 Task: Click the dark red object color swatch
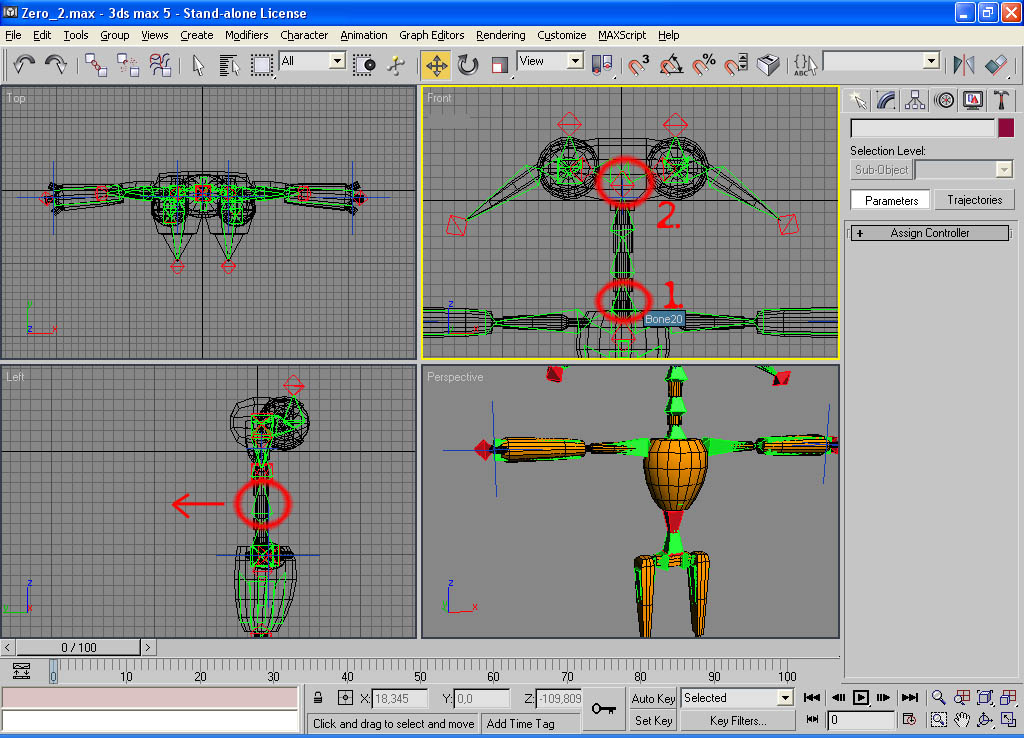(1006, 128)
